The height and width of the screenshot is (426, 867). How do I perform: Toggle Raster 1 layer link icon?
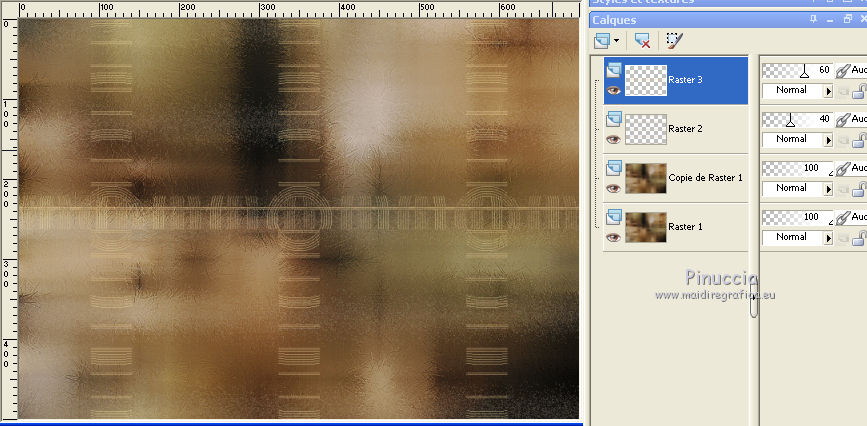click(x=843, y=218)
